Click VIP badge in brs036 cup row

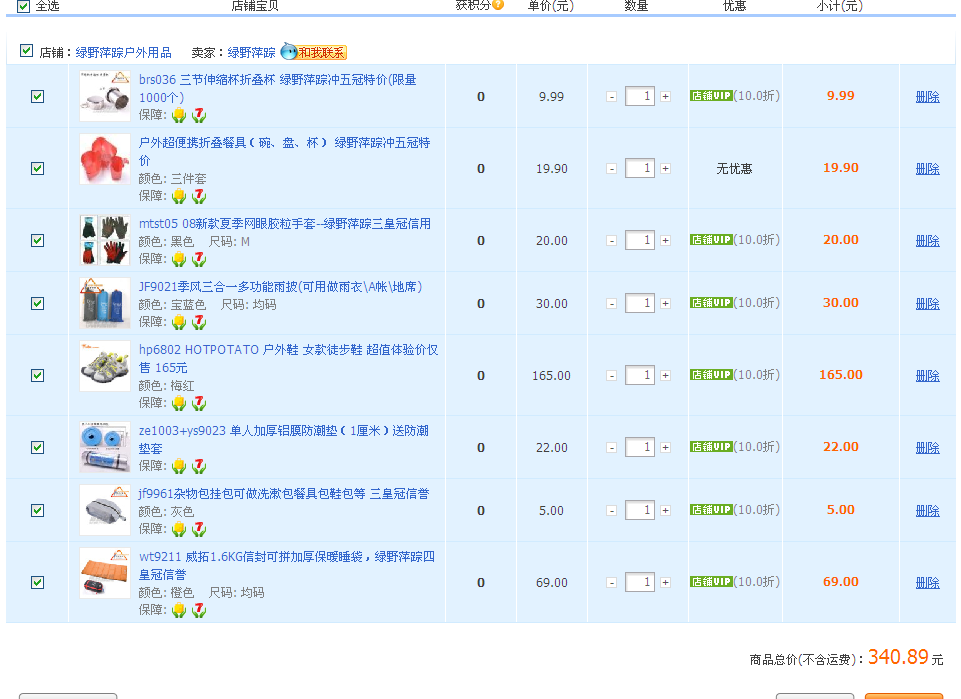click(x=711, y=96)
